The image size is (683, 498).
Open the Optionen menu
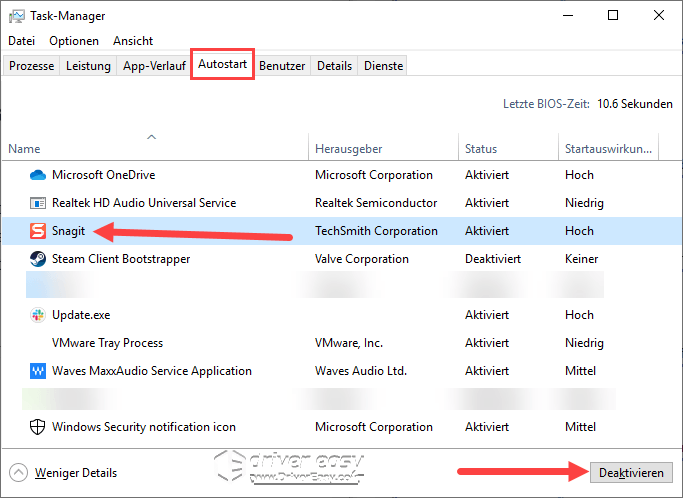click(x=74, y=41)
